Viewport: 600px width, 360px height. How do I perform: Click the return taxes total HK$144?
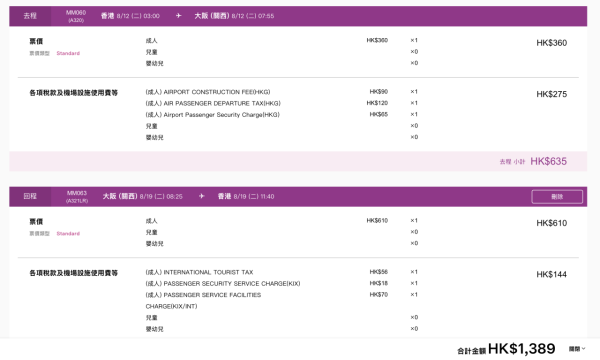click(551, 274)
